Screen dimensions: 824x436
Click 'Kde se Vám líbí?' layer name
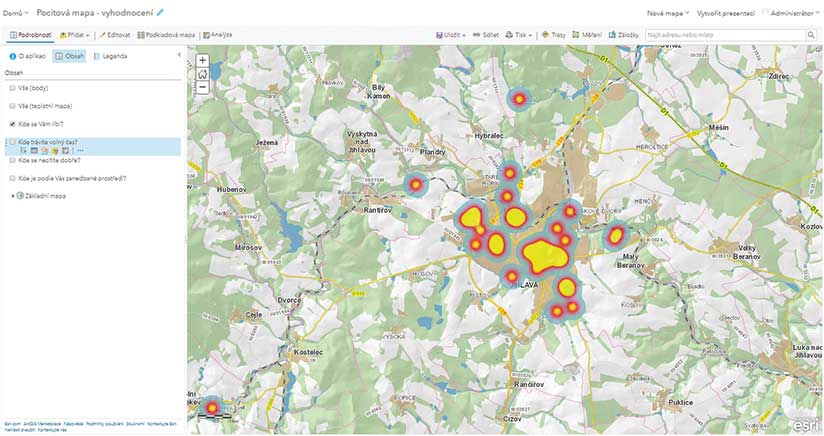pyautogui.click(x=41, y=124)
